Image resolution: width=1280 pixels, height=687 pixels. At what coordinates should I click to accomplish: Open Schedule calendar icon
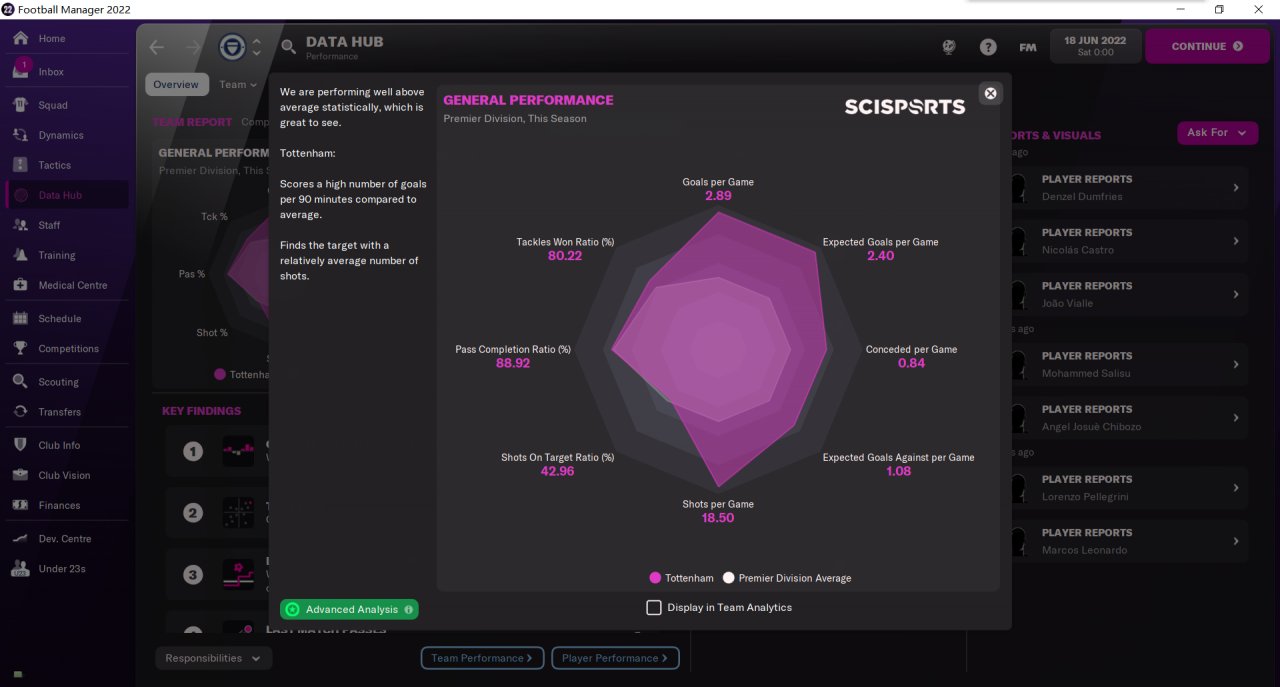click(20, 318)
